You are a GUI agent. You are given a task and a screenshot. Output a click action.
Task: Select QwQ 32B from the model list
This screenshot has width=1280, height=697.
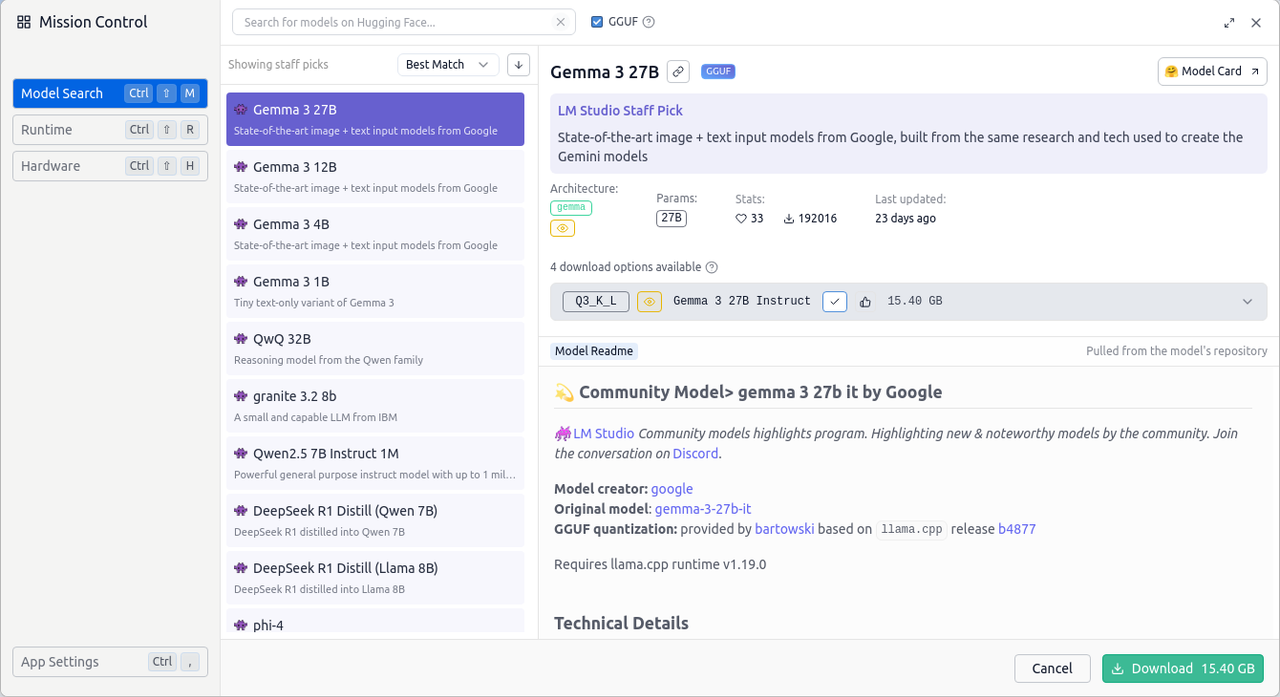pyautogui.click(x=375, y=348)
